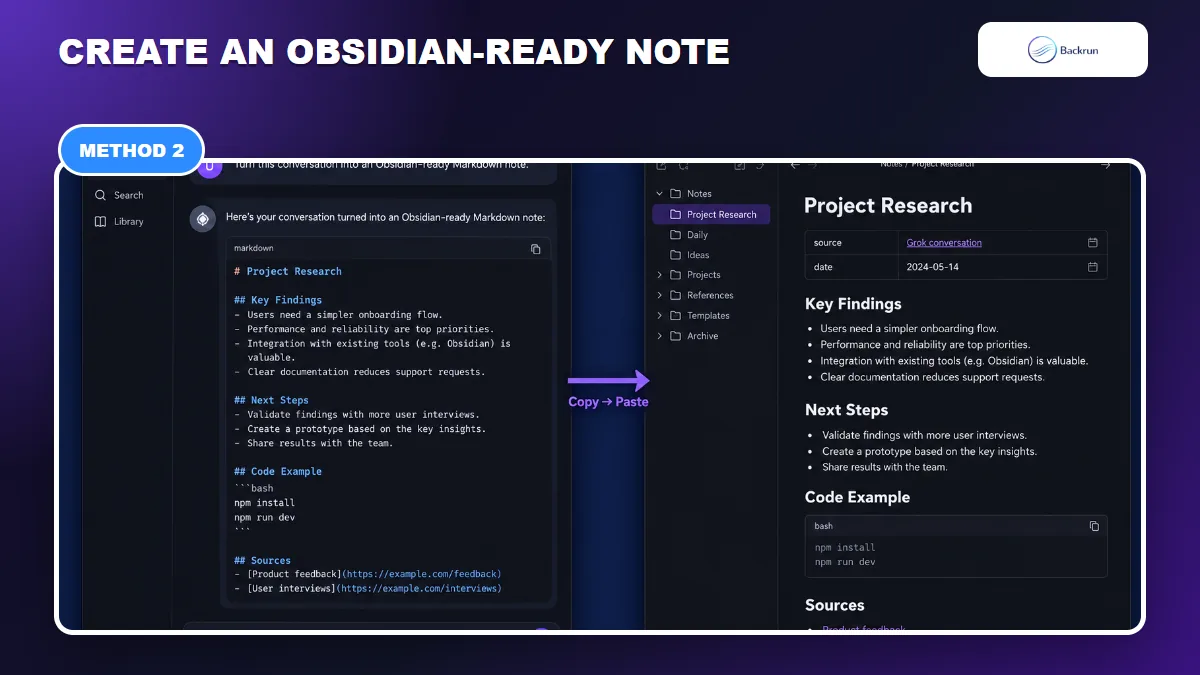Collapse the Notes folder chevron
This screenshot has height=675, width=1200.
coord(660,194)
